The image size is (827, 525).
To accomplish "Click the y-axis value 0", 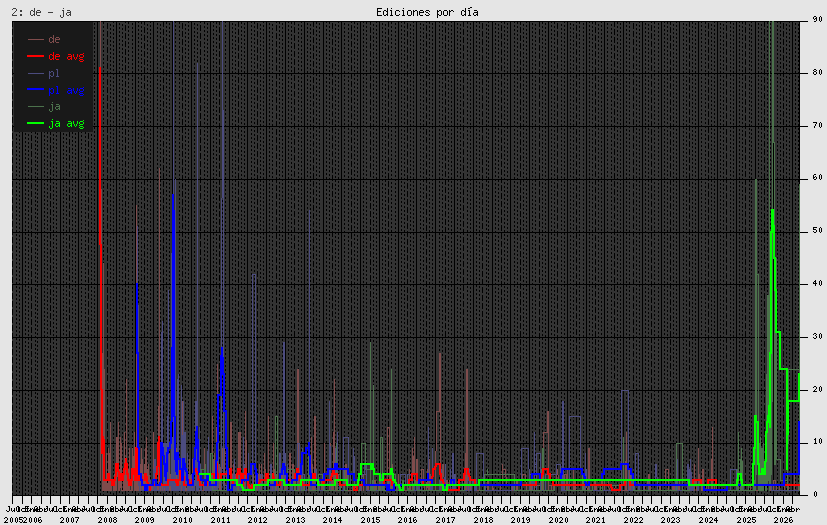I will tap(815, 494).
